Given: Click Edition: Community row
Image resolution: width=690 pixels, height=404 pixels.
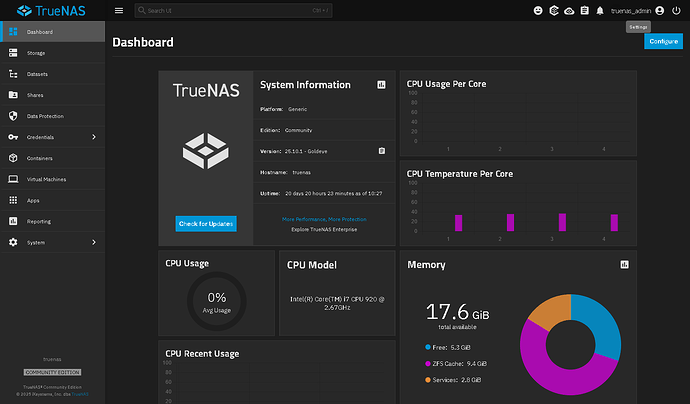Looking at the screenshot, I should (x=324, y=130).
